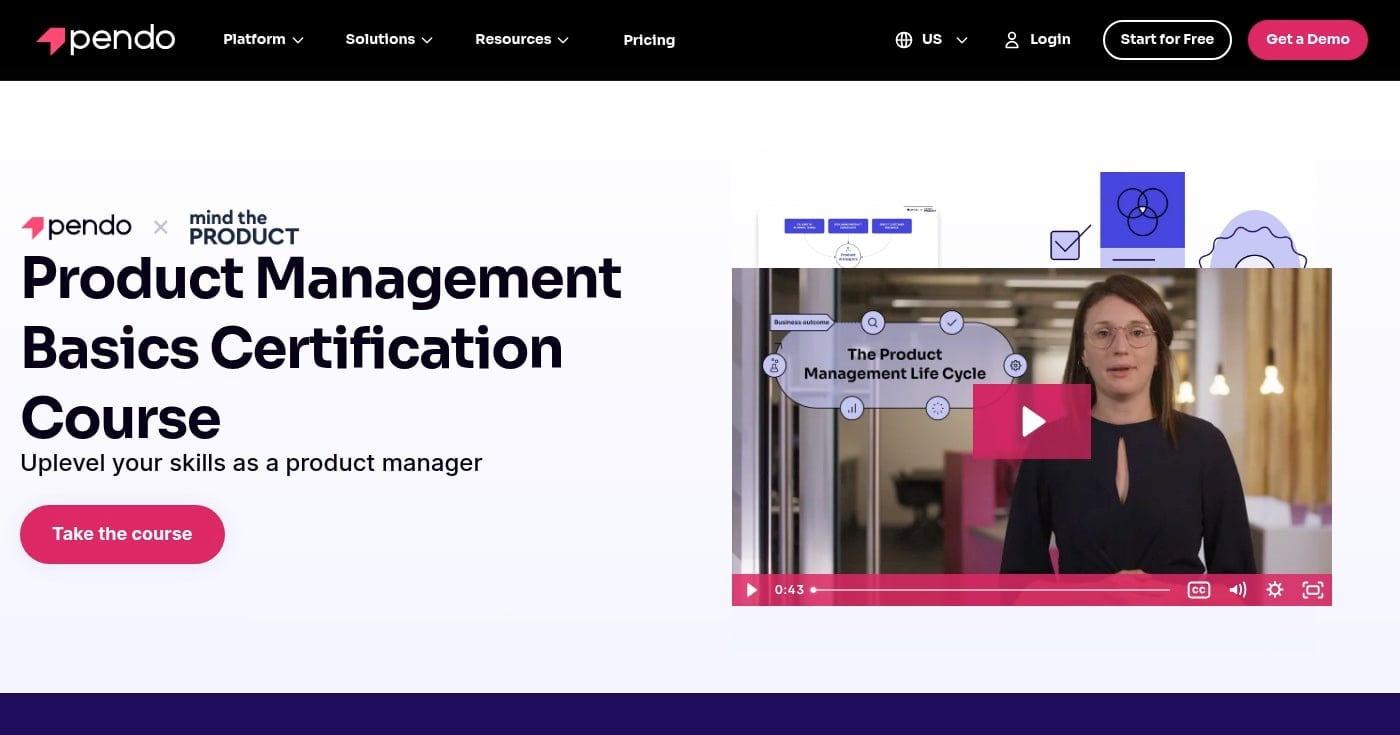Image resolution: width=1400 pixels, height=735 pixels.
Task: Open the Resources menu
Action: (x=522, y=40)
